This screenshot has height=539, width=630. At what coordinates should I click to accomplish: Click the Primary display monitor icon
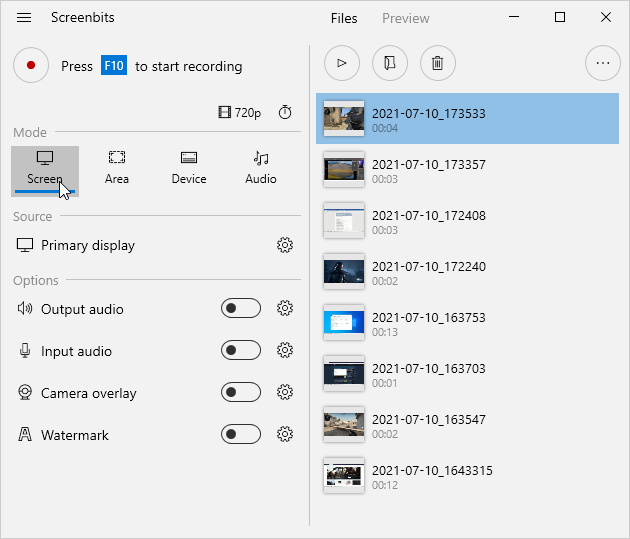[25, 245]
